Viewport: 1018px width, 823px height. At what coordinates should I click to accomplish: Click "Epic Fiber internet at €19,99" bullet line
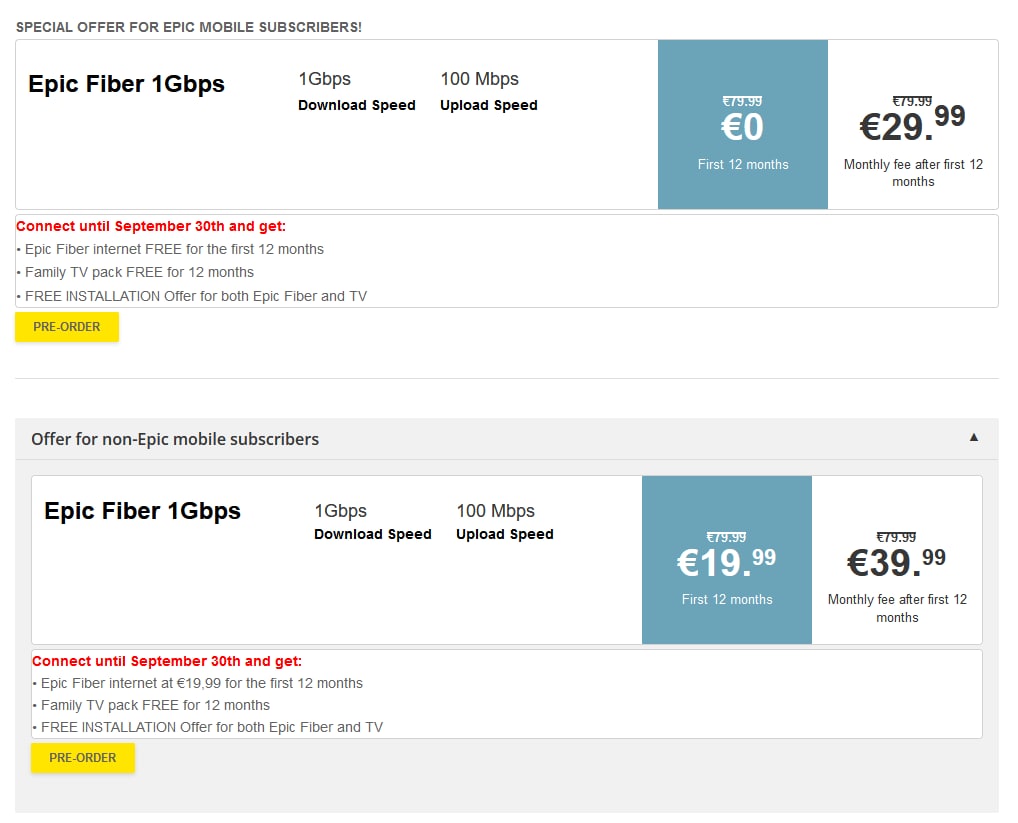pos(201,683)
